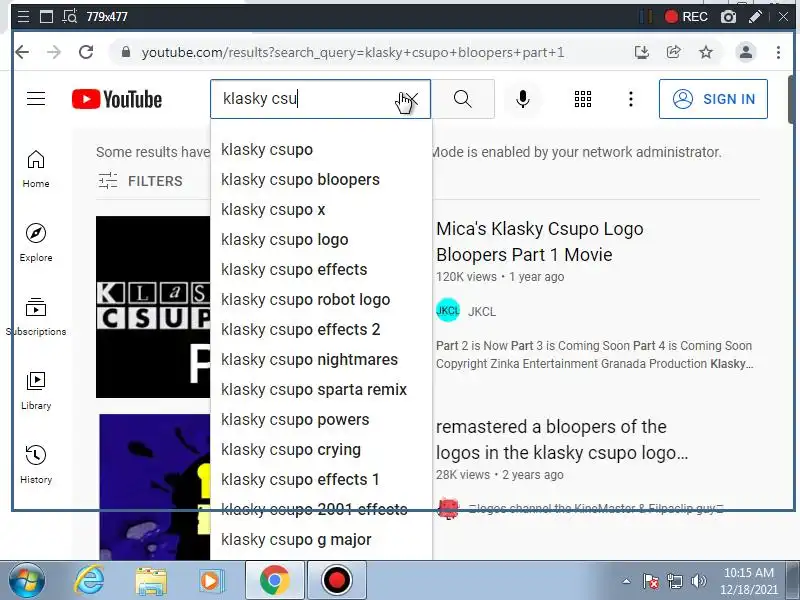Screen dimensions: 800x600
Task: Select suggestion "klasky csupo robot logo"
Action: click(321, 299)
